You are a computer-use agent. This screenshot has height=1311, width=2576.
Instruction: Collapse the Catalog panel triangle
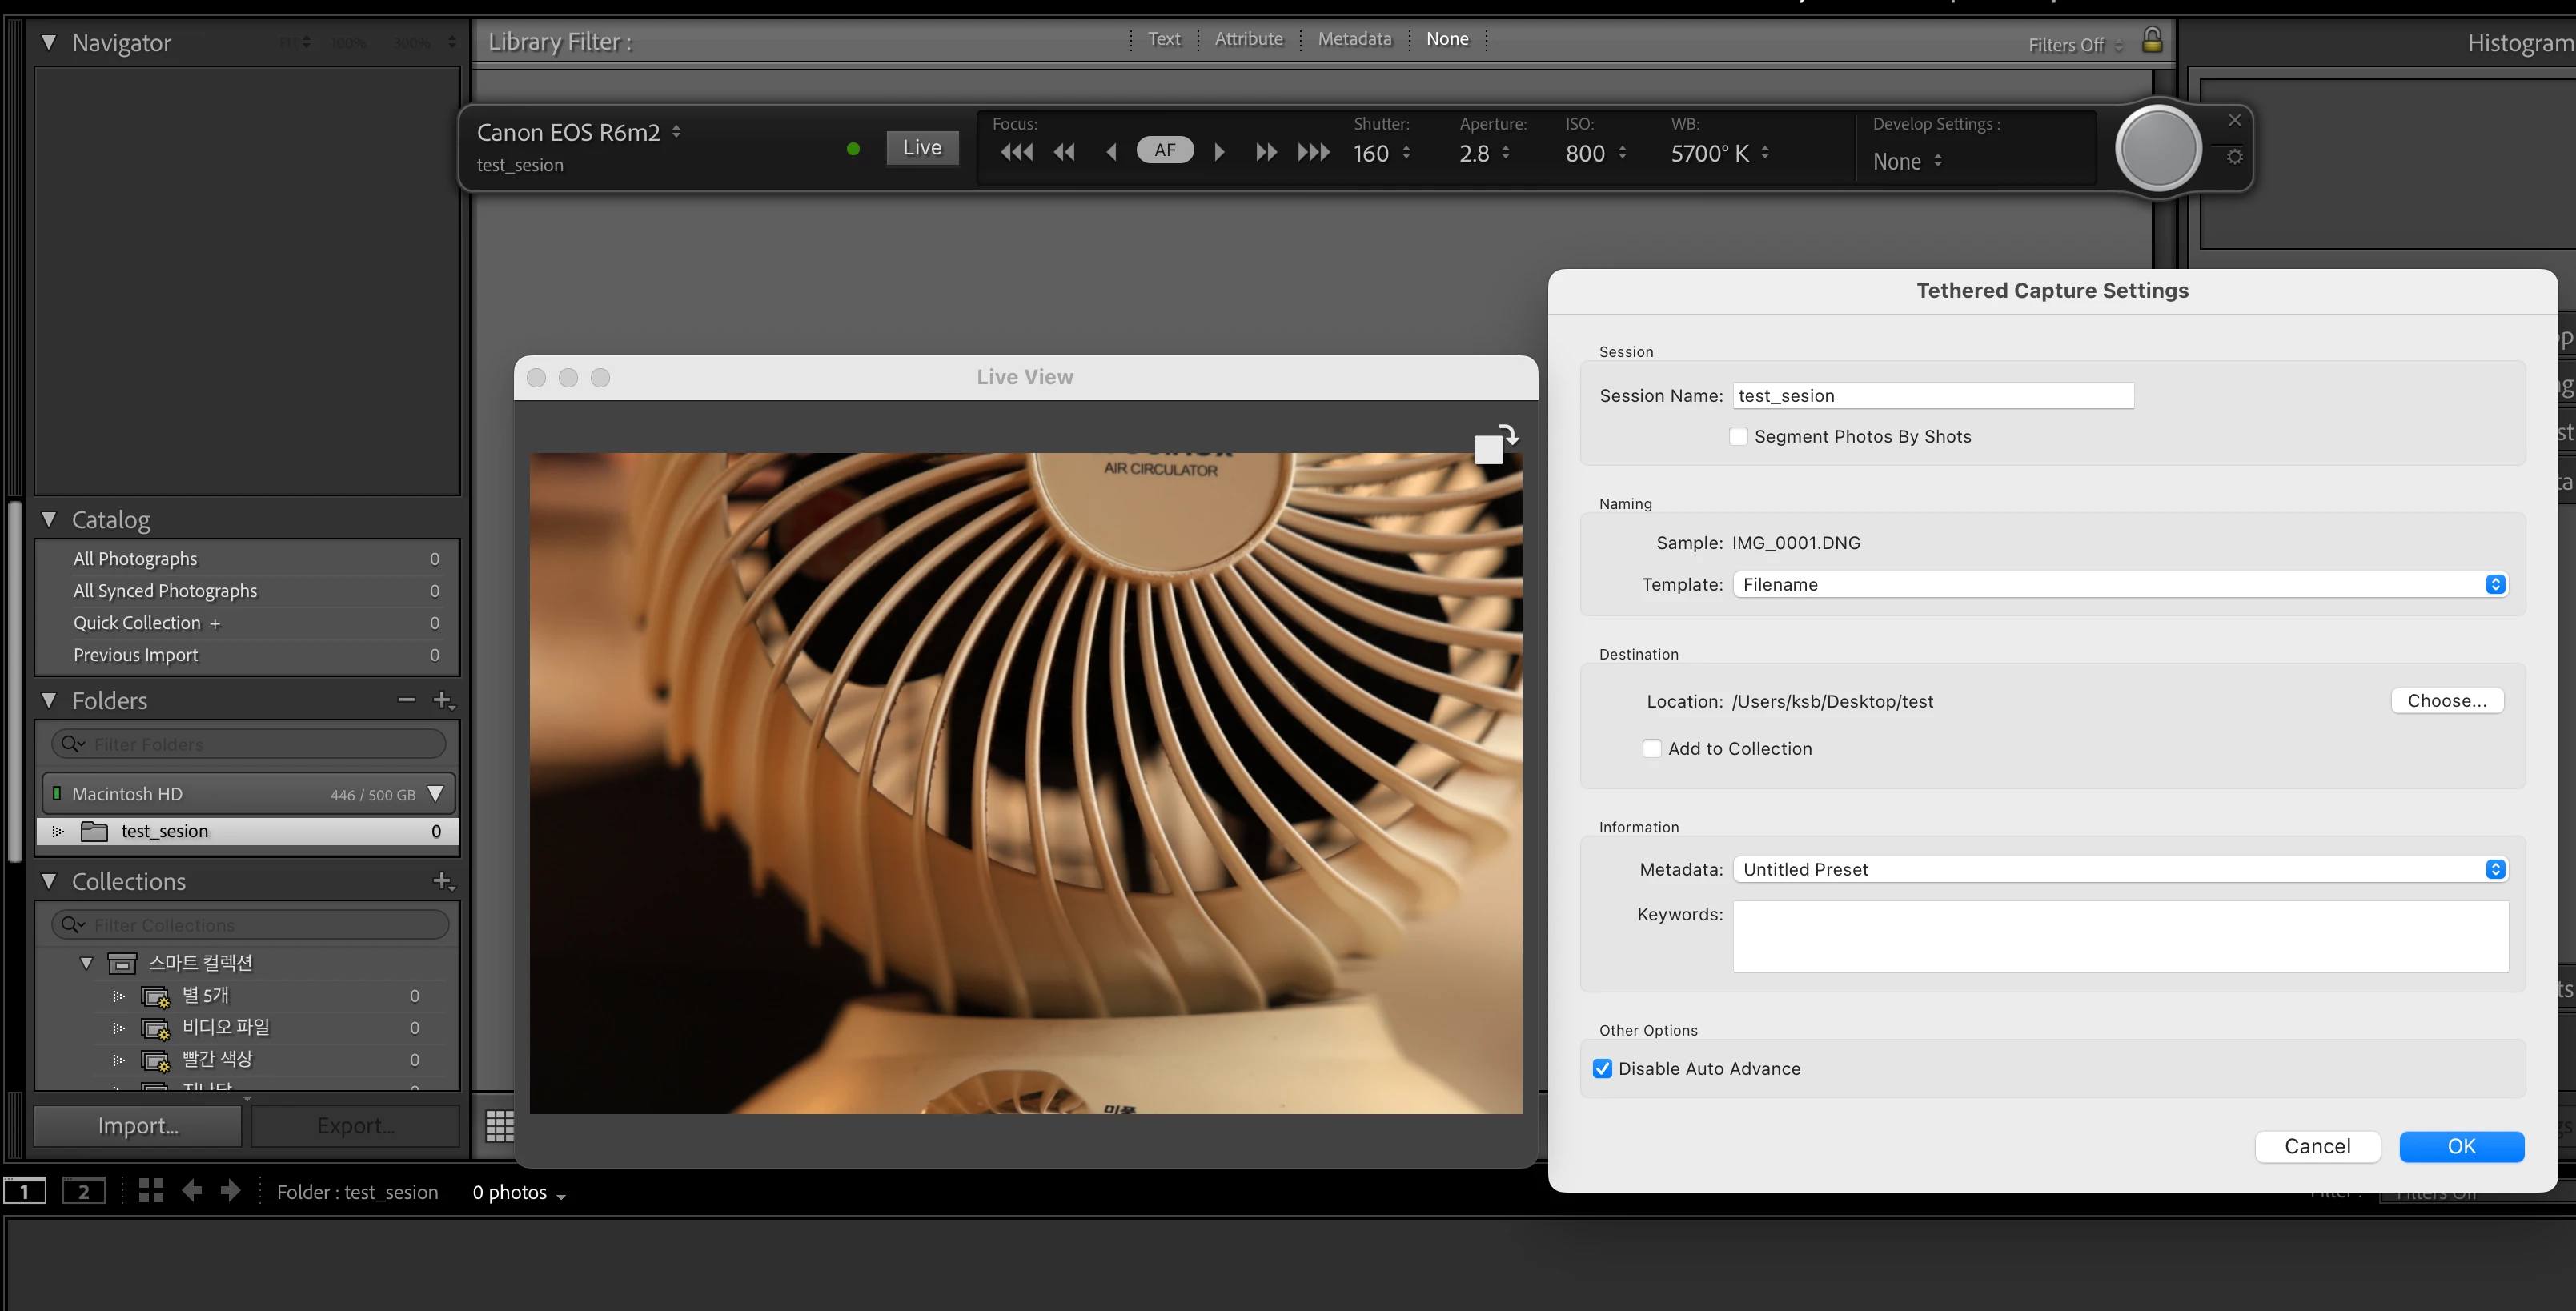[49, 520]
